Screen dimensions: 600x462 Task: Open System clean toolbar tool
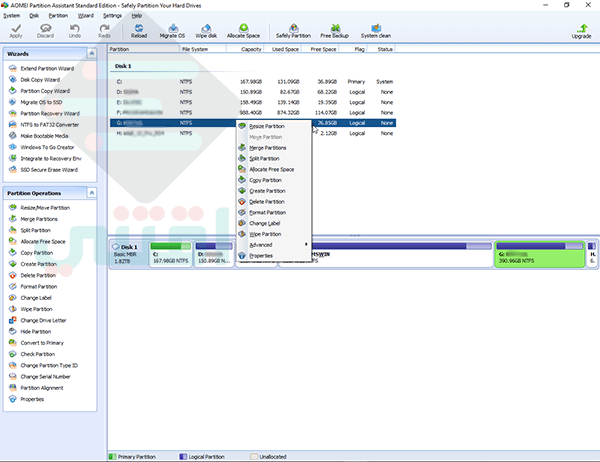[376, 31]
